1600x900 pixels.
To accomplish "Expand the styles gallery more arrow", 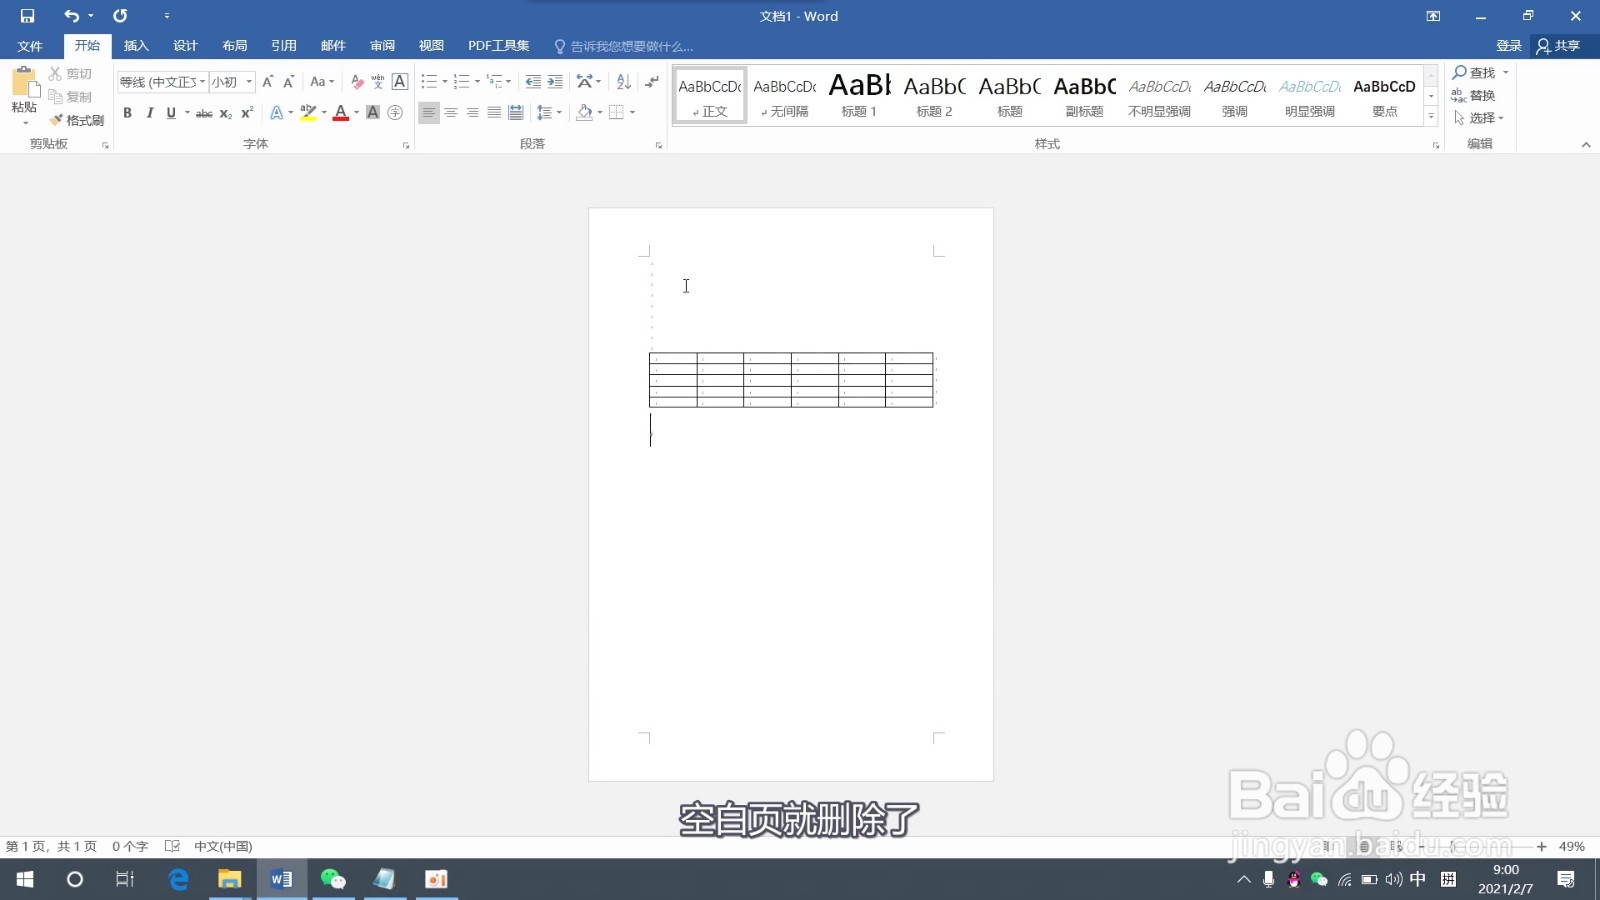I will (x=1431, y=117).
